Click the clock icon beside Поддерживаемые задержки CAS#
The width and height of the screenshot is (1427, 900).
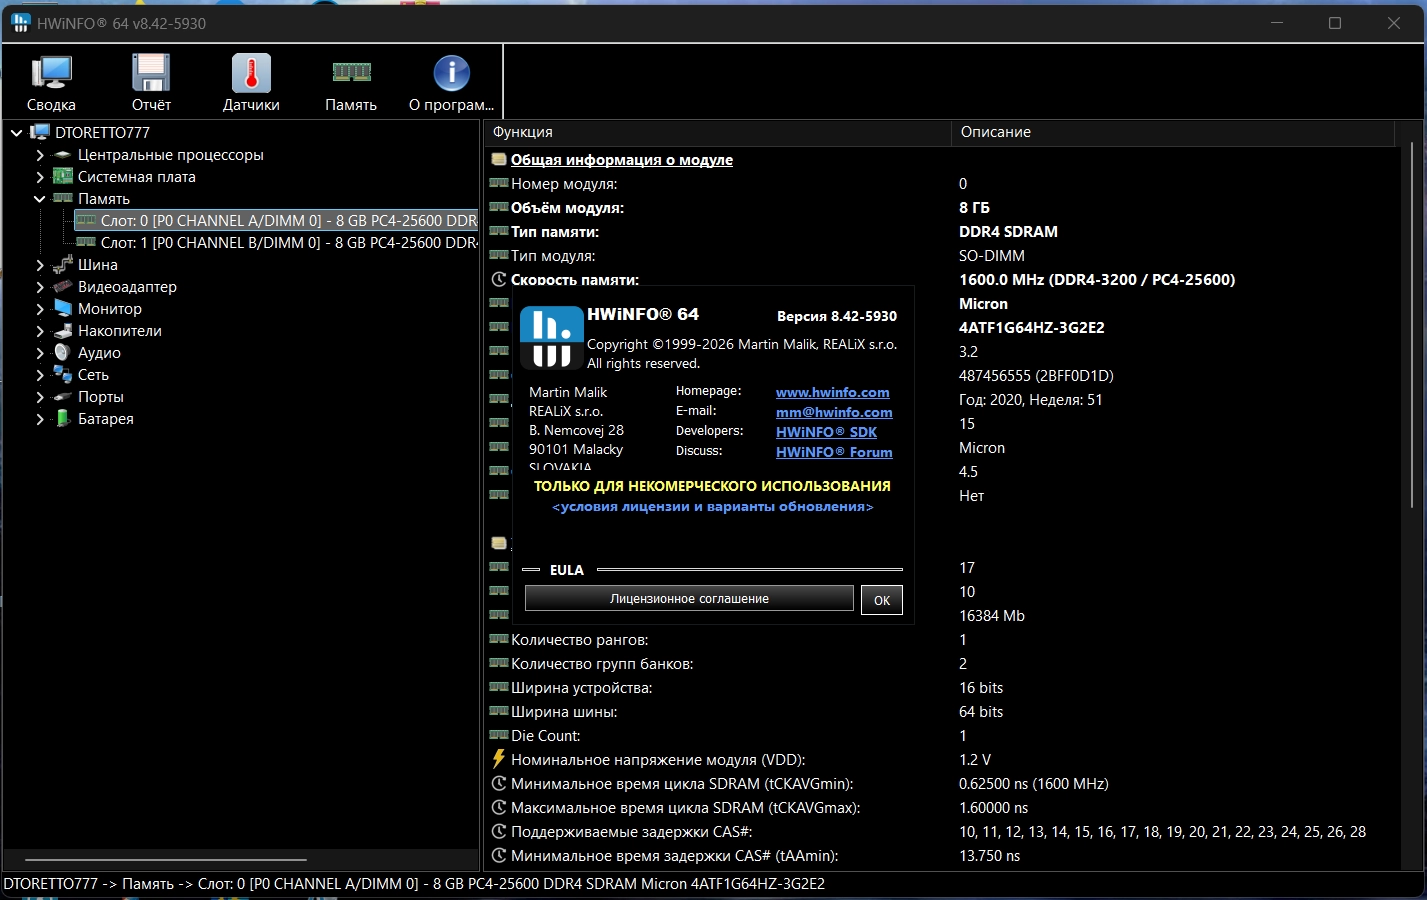(x=499, y=831)
